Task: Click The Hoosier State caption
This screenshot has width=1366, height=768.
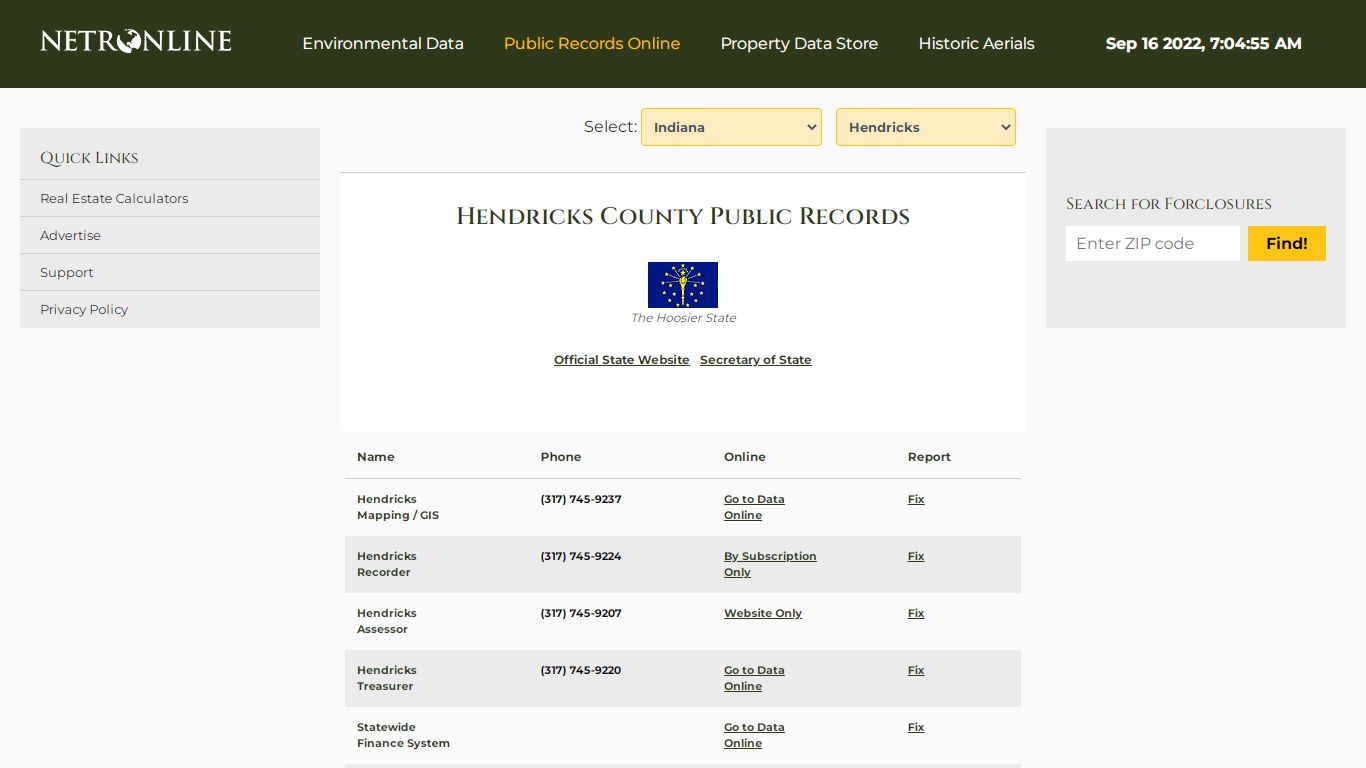Action: point(683,318)
